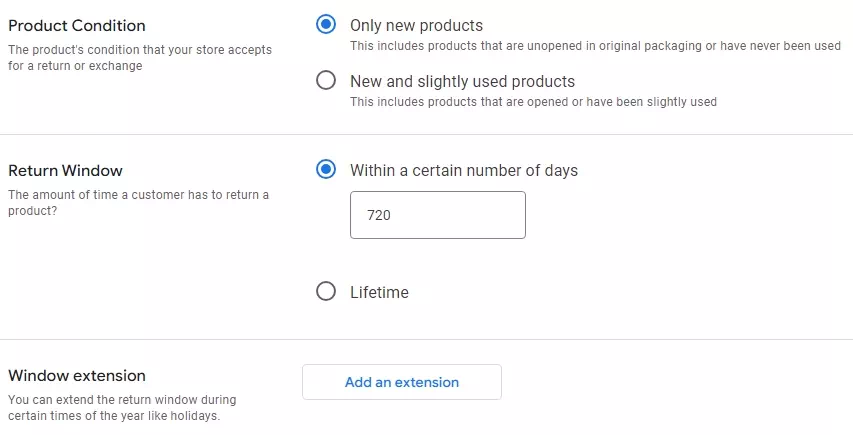
Task: Click the opened or slightly used description text
Action: (533, 102)
